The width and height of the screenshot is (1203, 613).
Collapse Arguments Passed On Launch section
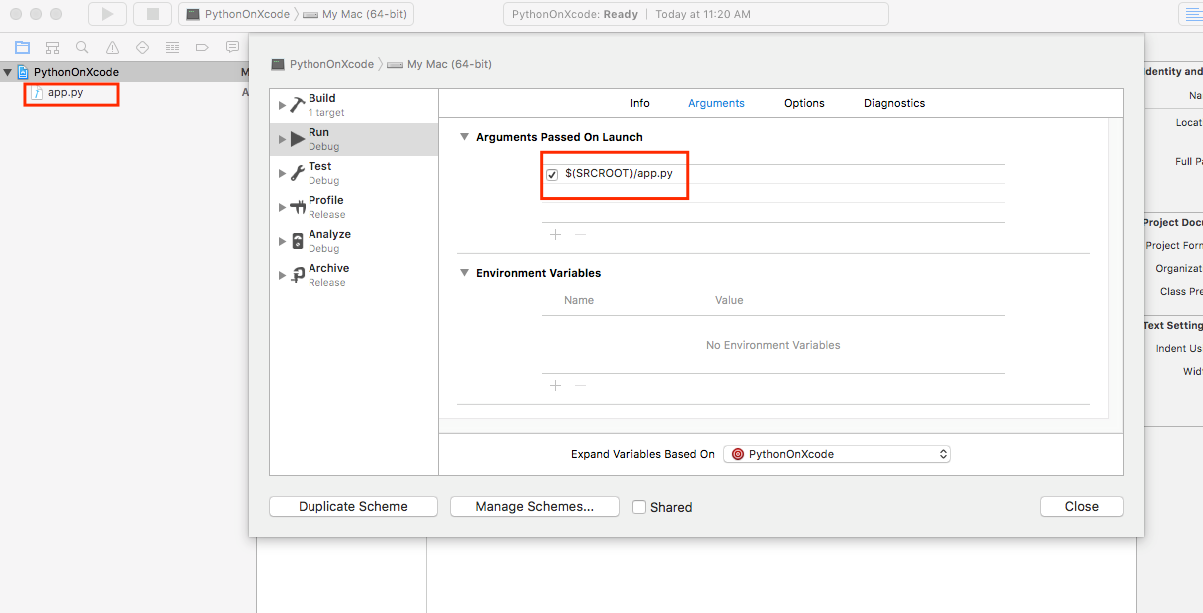464,137
